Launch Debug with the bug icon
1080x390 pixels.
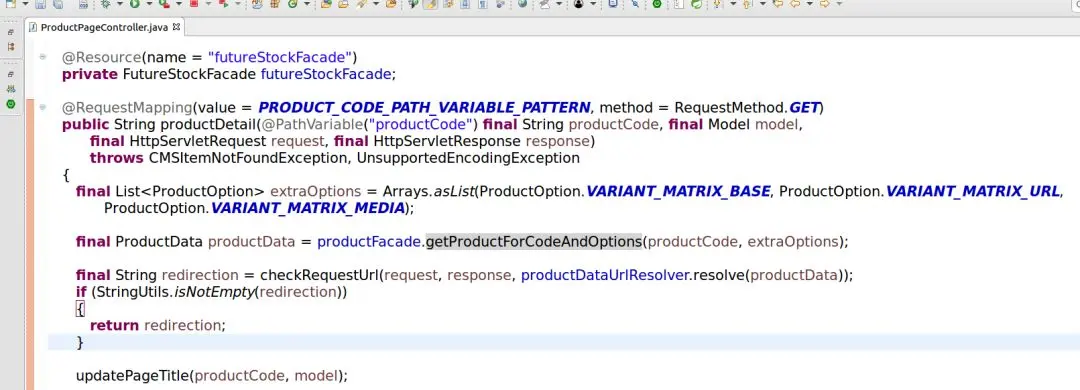[x=105, y=4]
